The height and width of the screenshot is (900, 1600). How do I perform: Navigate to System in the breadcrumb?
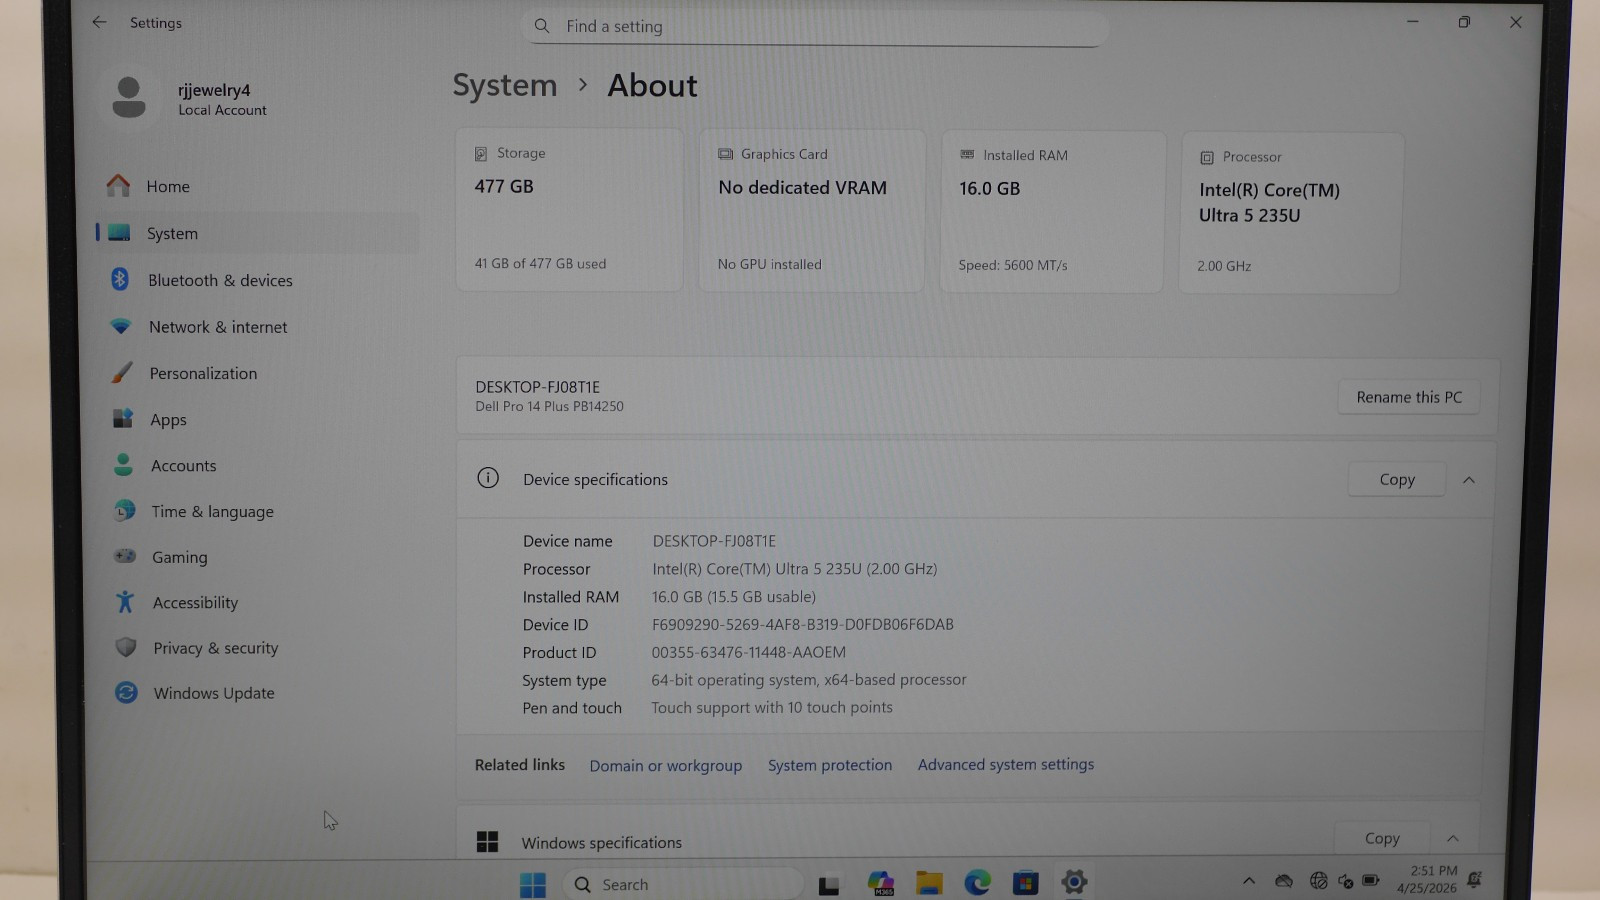[x=505, y=86]
